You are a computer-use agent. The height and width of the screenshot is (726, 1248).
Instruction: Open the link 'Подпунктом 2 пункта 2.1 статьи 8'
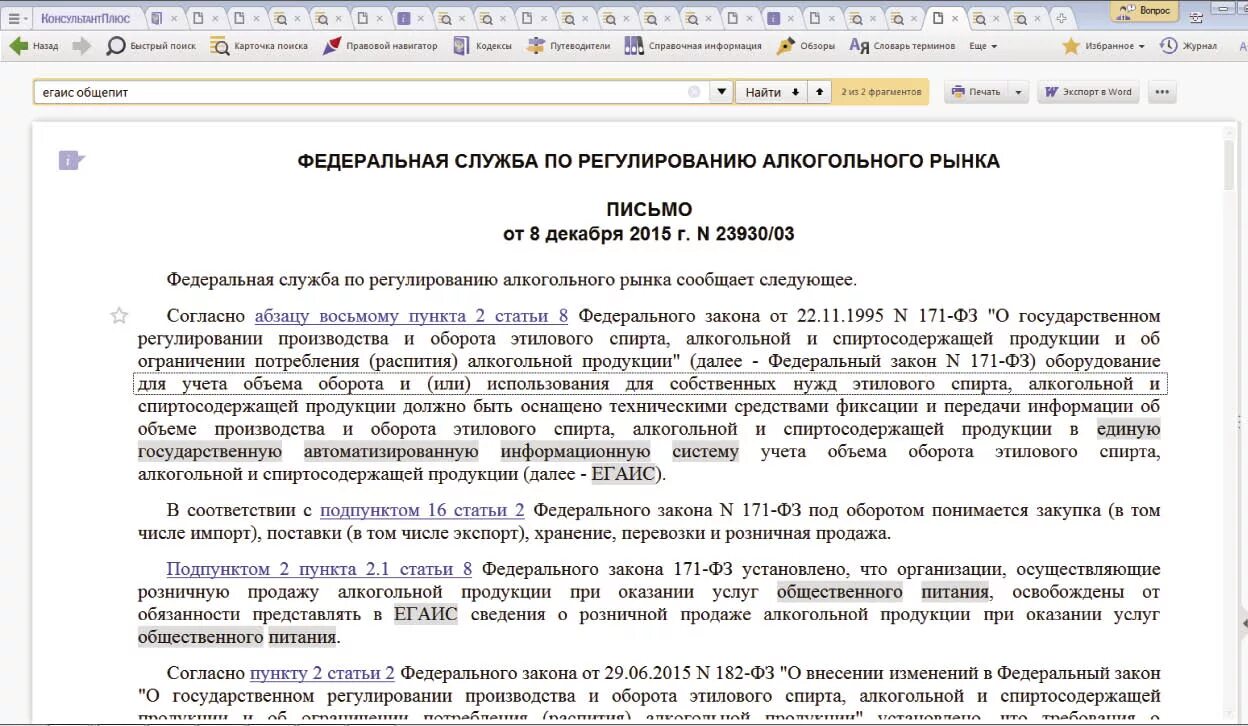point(319,569)
